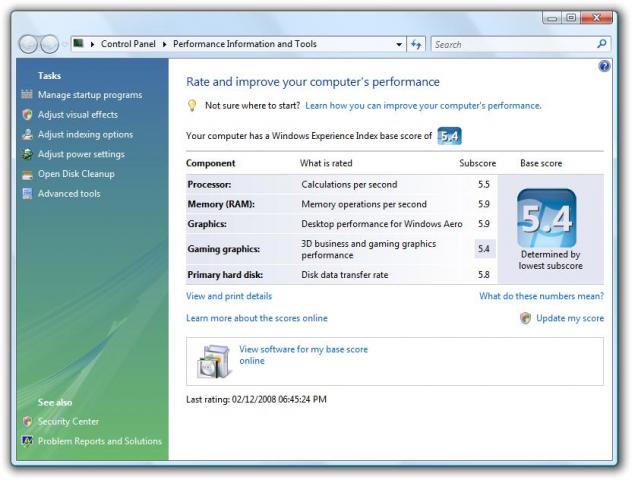
Task: Open Adjust visual effects task
Action: (78, 115)
